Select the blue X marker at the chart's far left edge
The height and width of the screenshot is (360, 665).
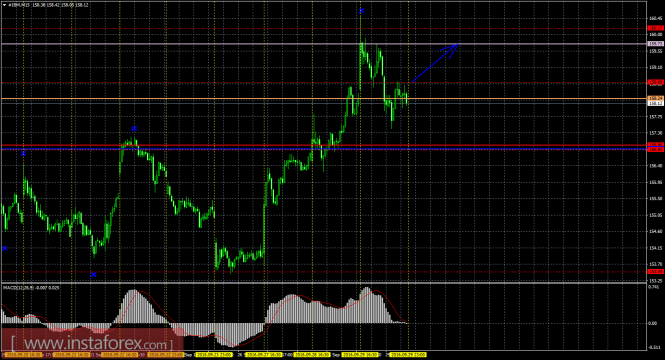5,248
